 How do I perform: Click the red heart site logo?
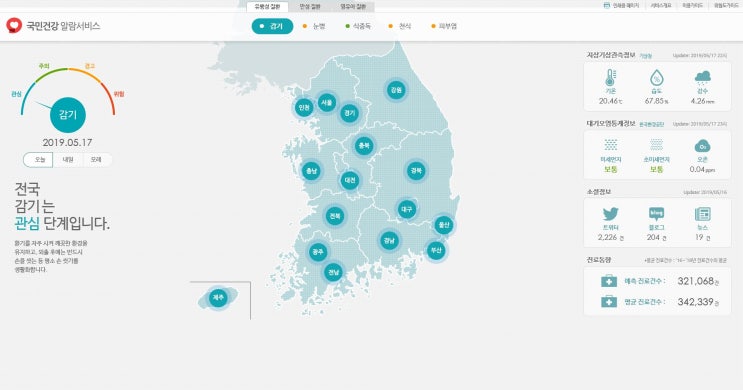pos(14,26)
